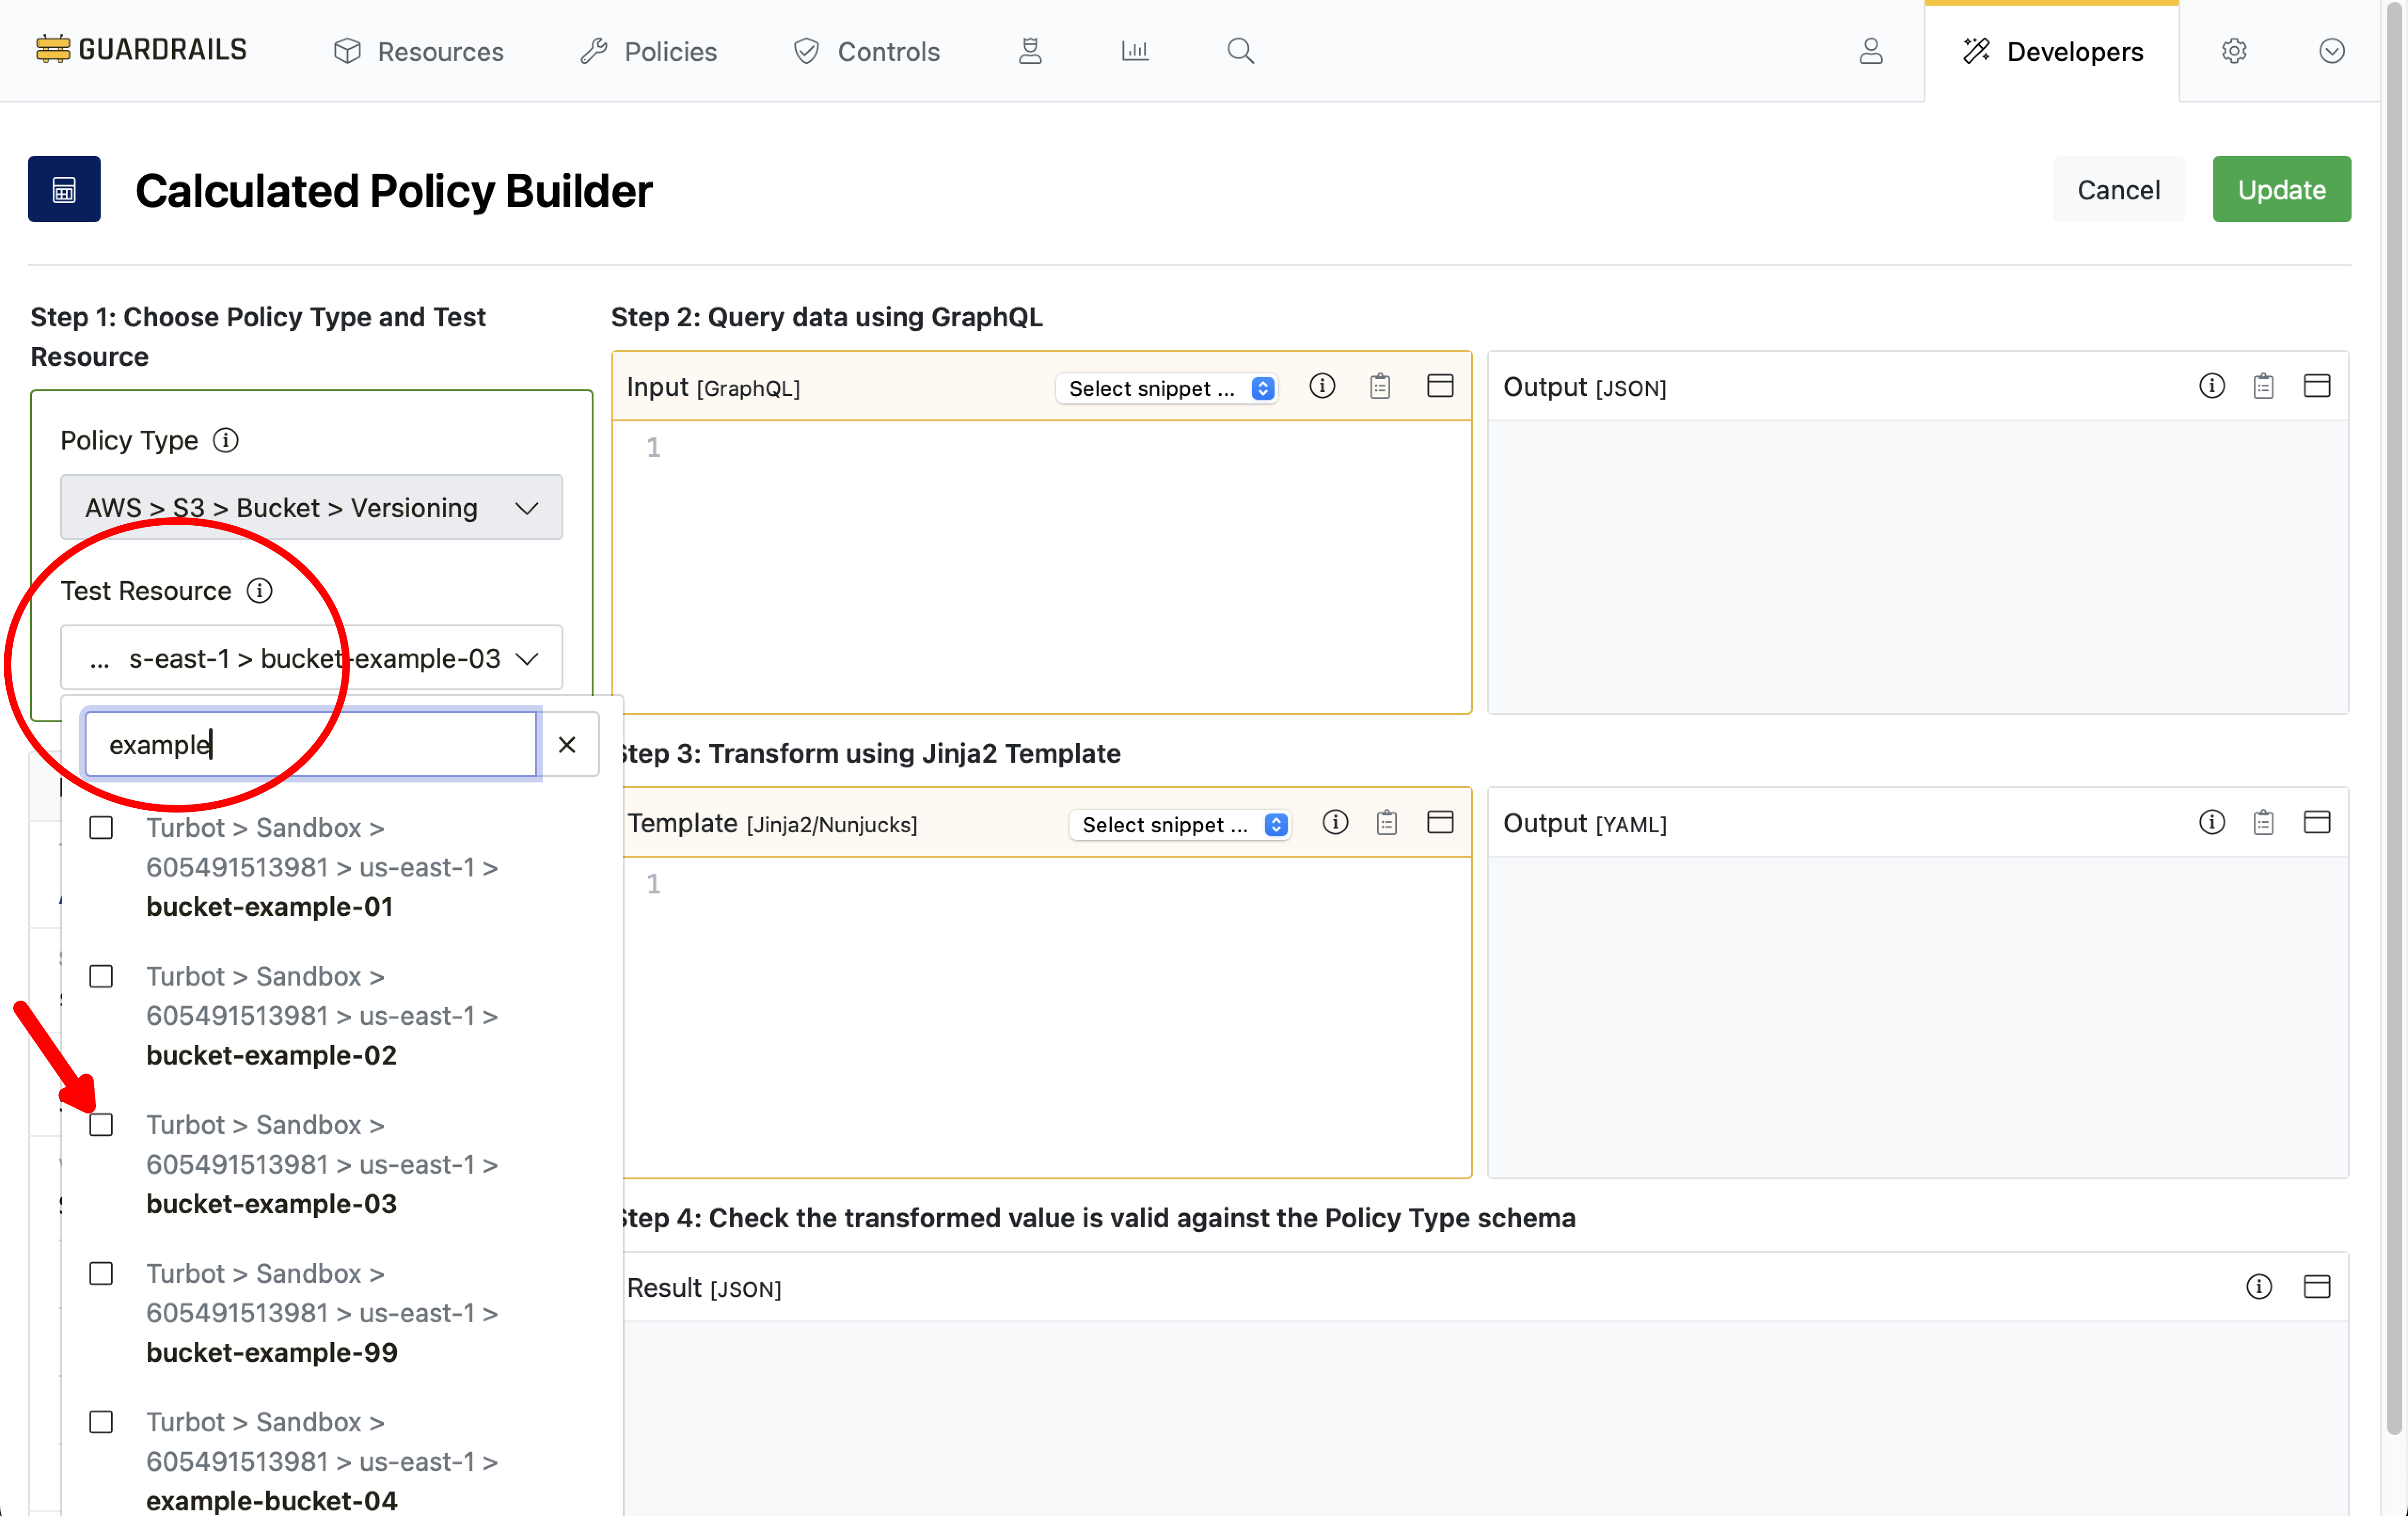Screen dimensions: 2408x1516
Task: Open Guardrails settings via the gear icon
Action: 2233,50
